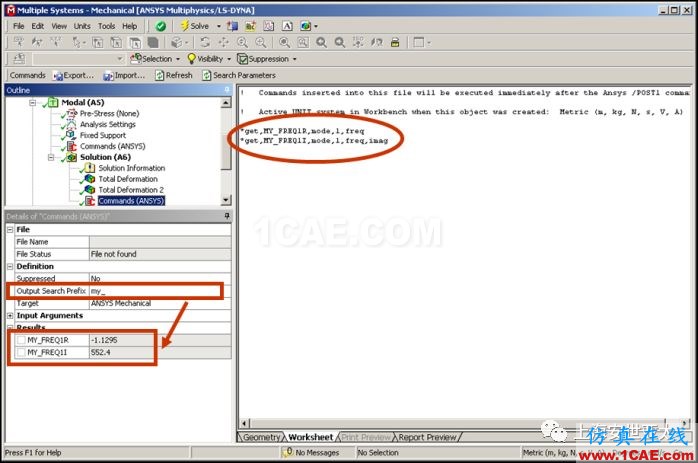
Task: Select Solution Information in outline
Action: 131,168
